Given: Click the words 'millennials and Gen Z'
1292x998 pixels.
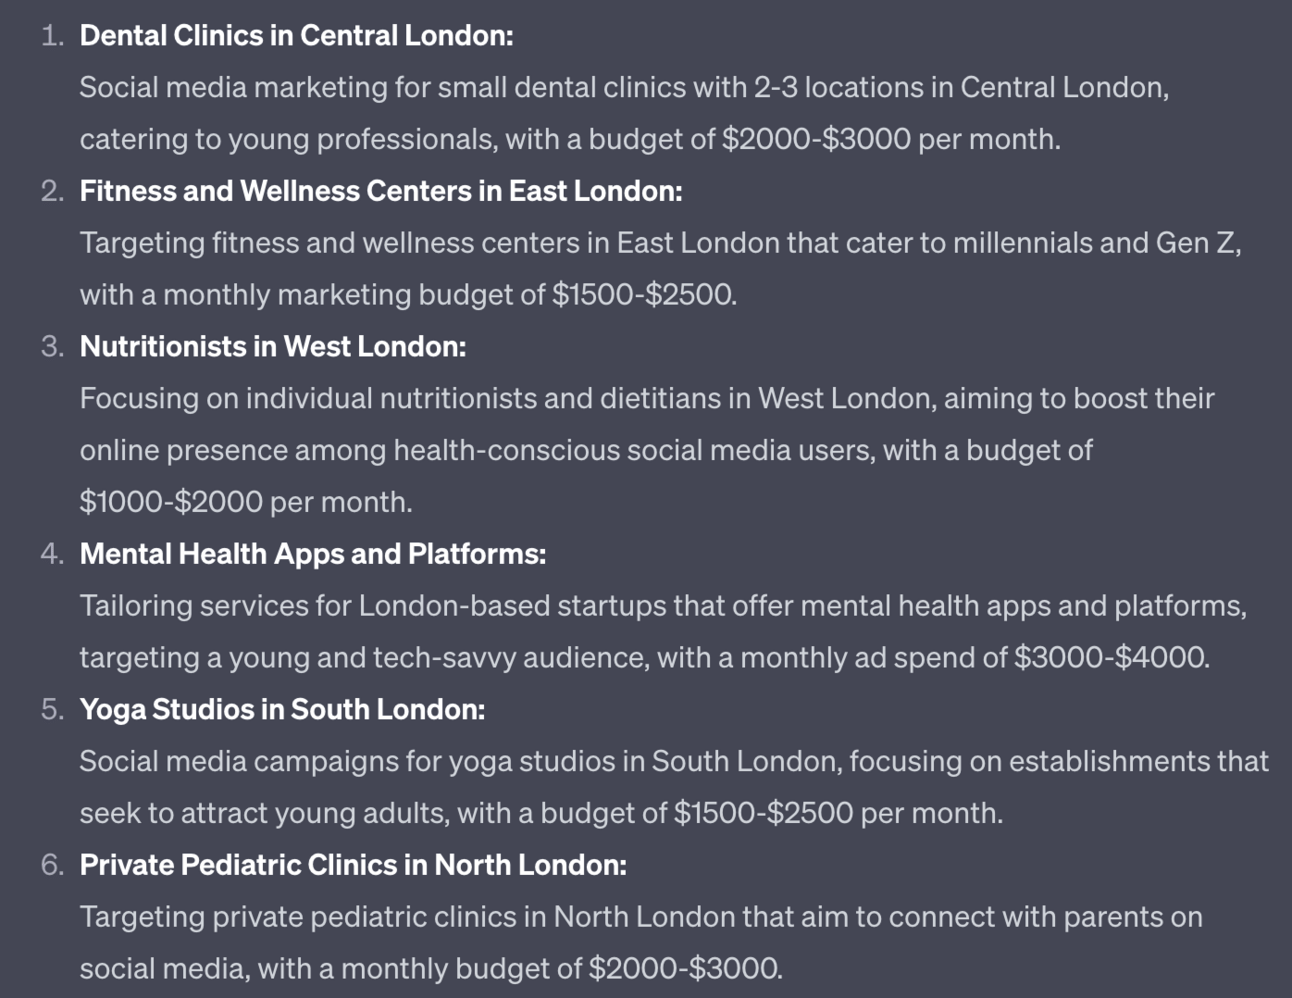Looking at the screenshot, I should point(1096,243).
